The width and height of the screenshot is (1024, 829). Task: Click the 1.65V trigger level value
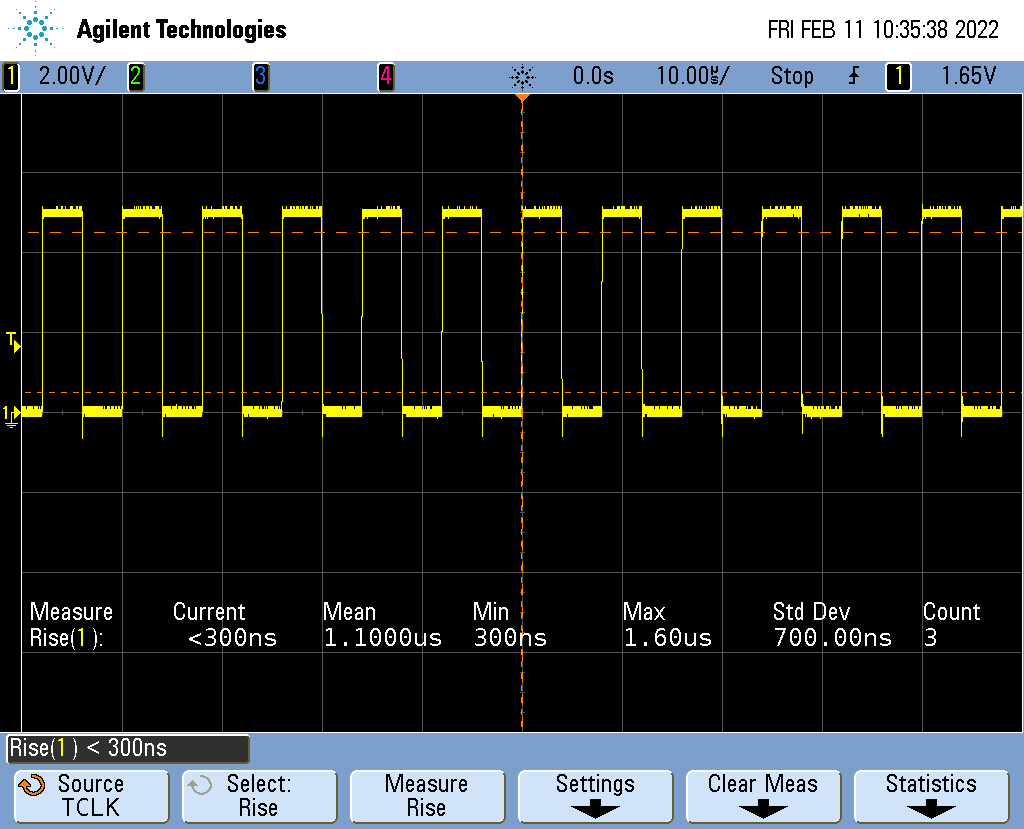click(968, 76)
